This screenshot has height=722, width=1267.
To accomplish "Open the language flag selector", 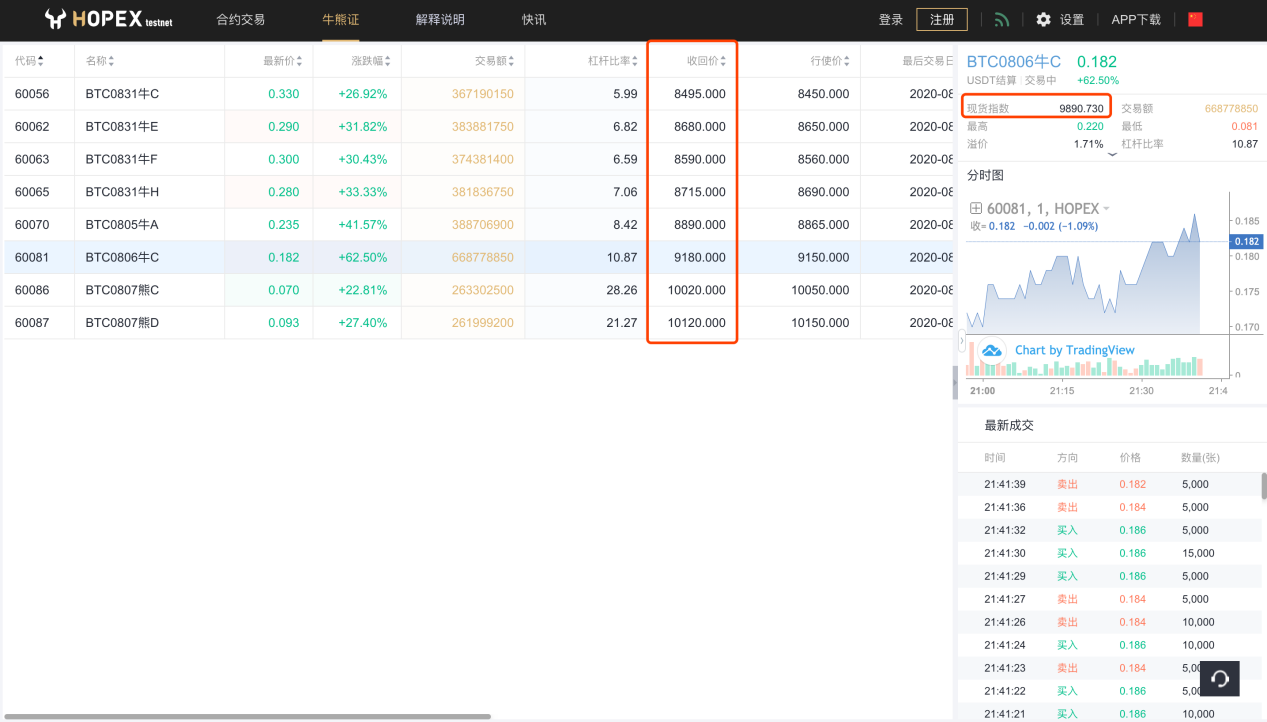I will click(x=1195, y=20).
